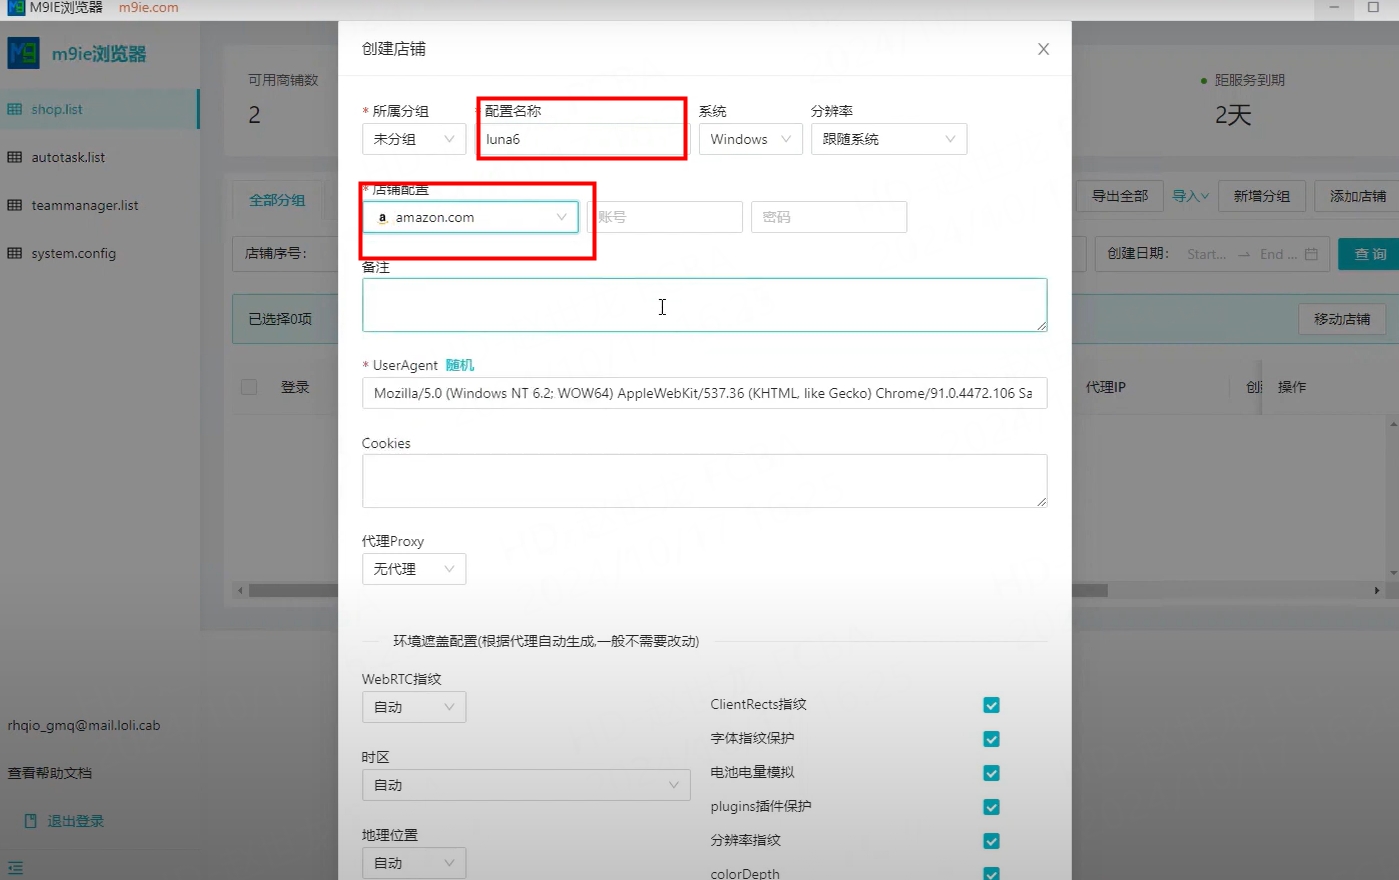Expand the 代理Proxy 无代理 dropdown
The height and width of the screenshot is (880, 1399).
point(413,569)
